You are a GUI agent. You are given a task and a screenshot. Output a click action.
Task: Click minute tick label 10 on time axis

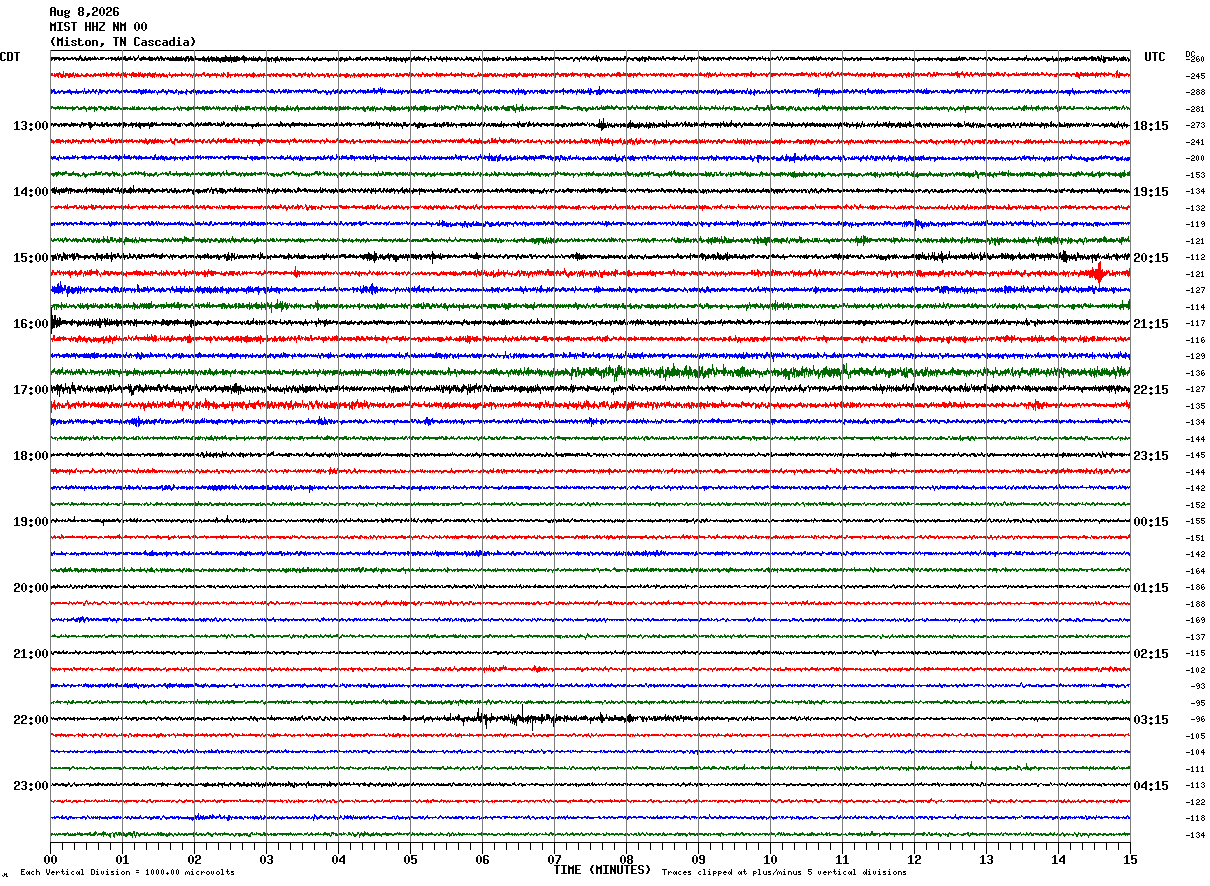(770, 859)
